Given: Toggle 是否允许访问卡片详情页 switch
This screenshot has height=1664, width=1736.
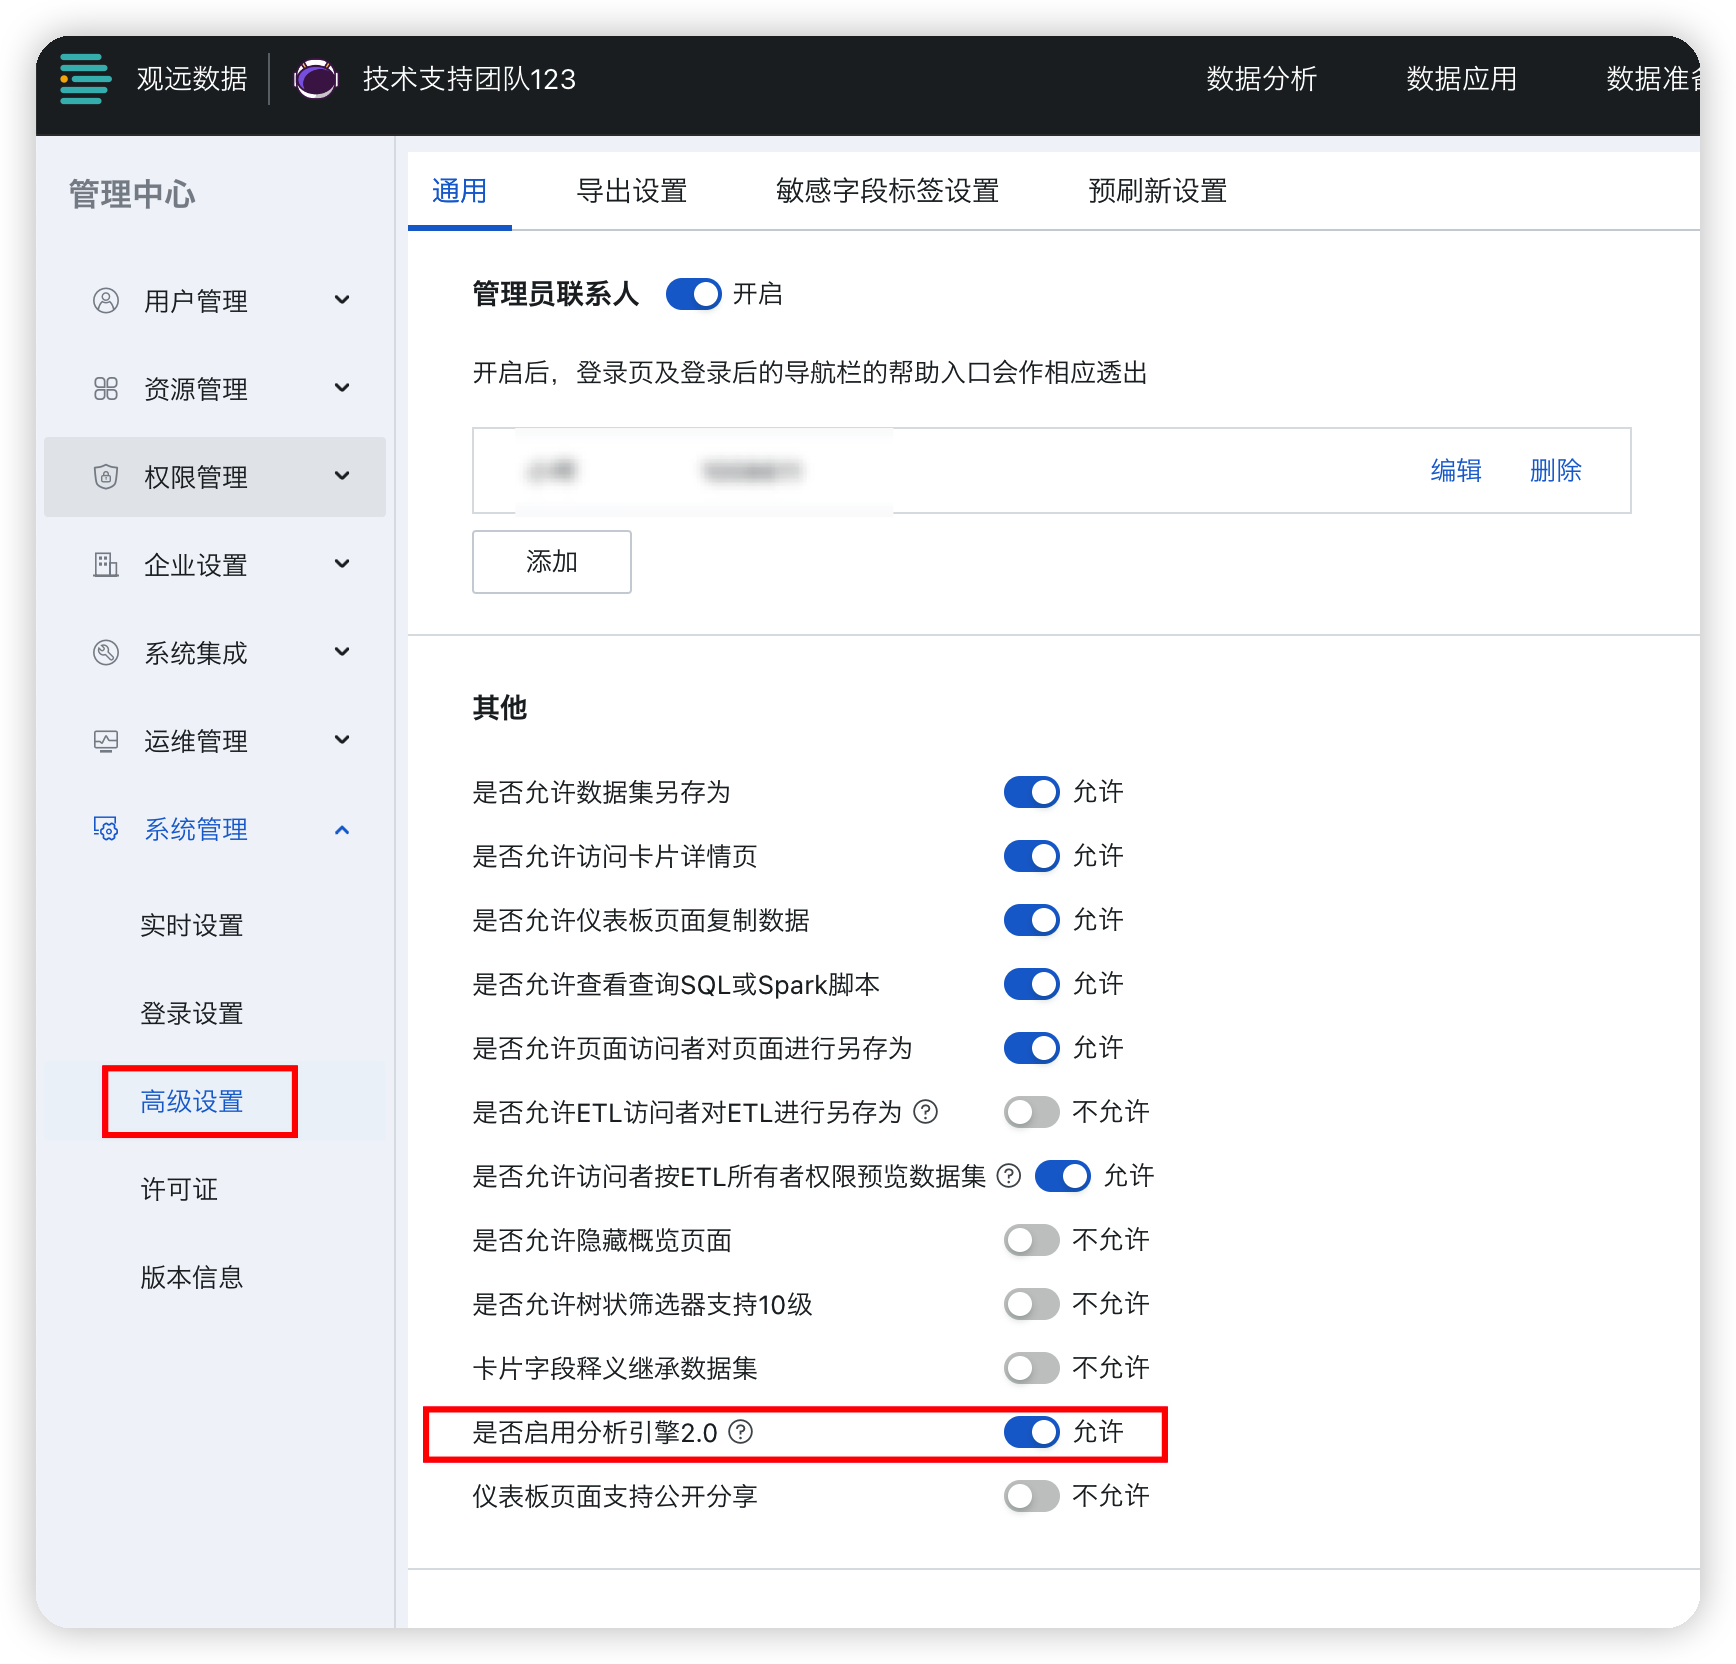Looking at the screenshot, I should point(1032,856).
